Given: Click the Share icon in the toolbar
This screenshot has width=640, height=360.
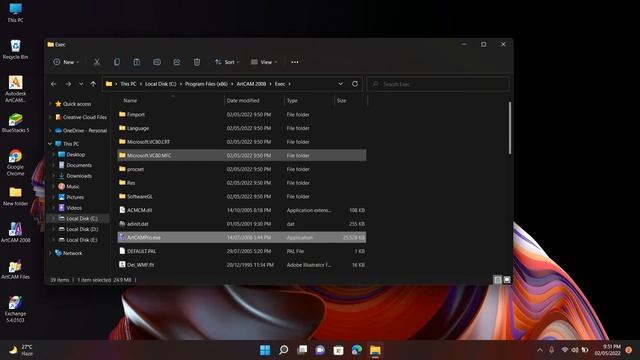Looking at the screenshot, I should 177,62.
